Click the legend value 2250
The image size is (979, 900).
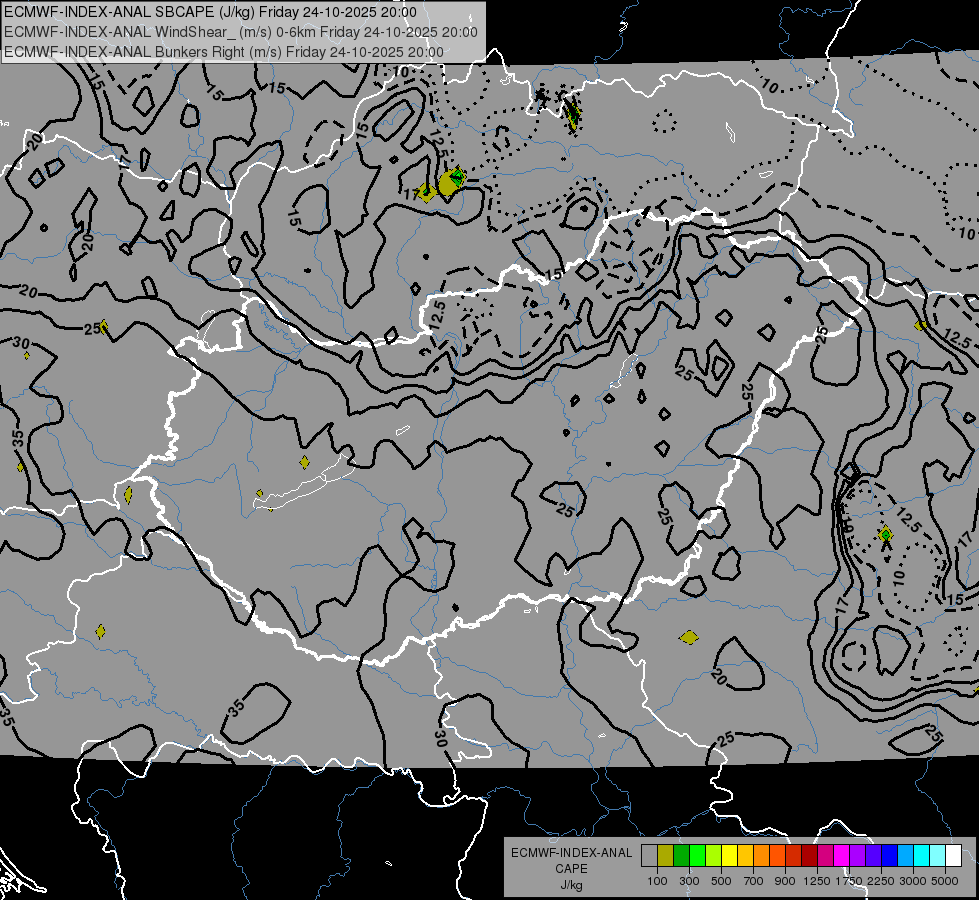click(x=880, y=881)
